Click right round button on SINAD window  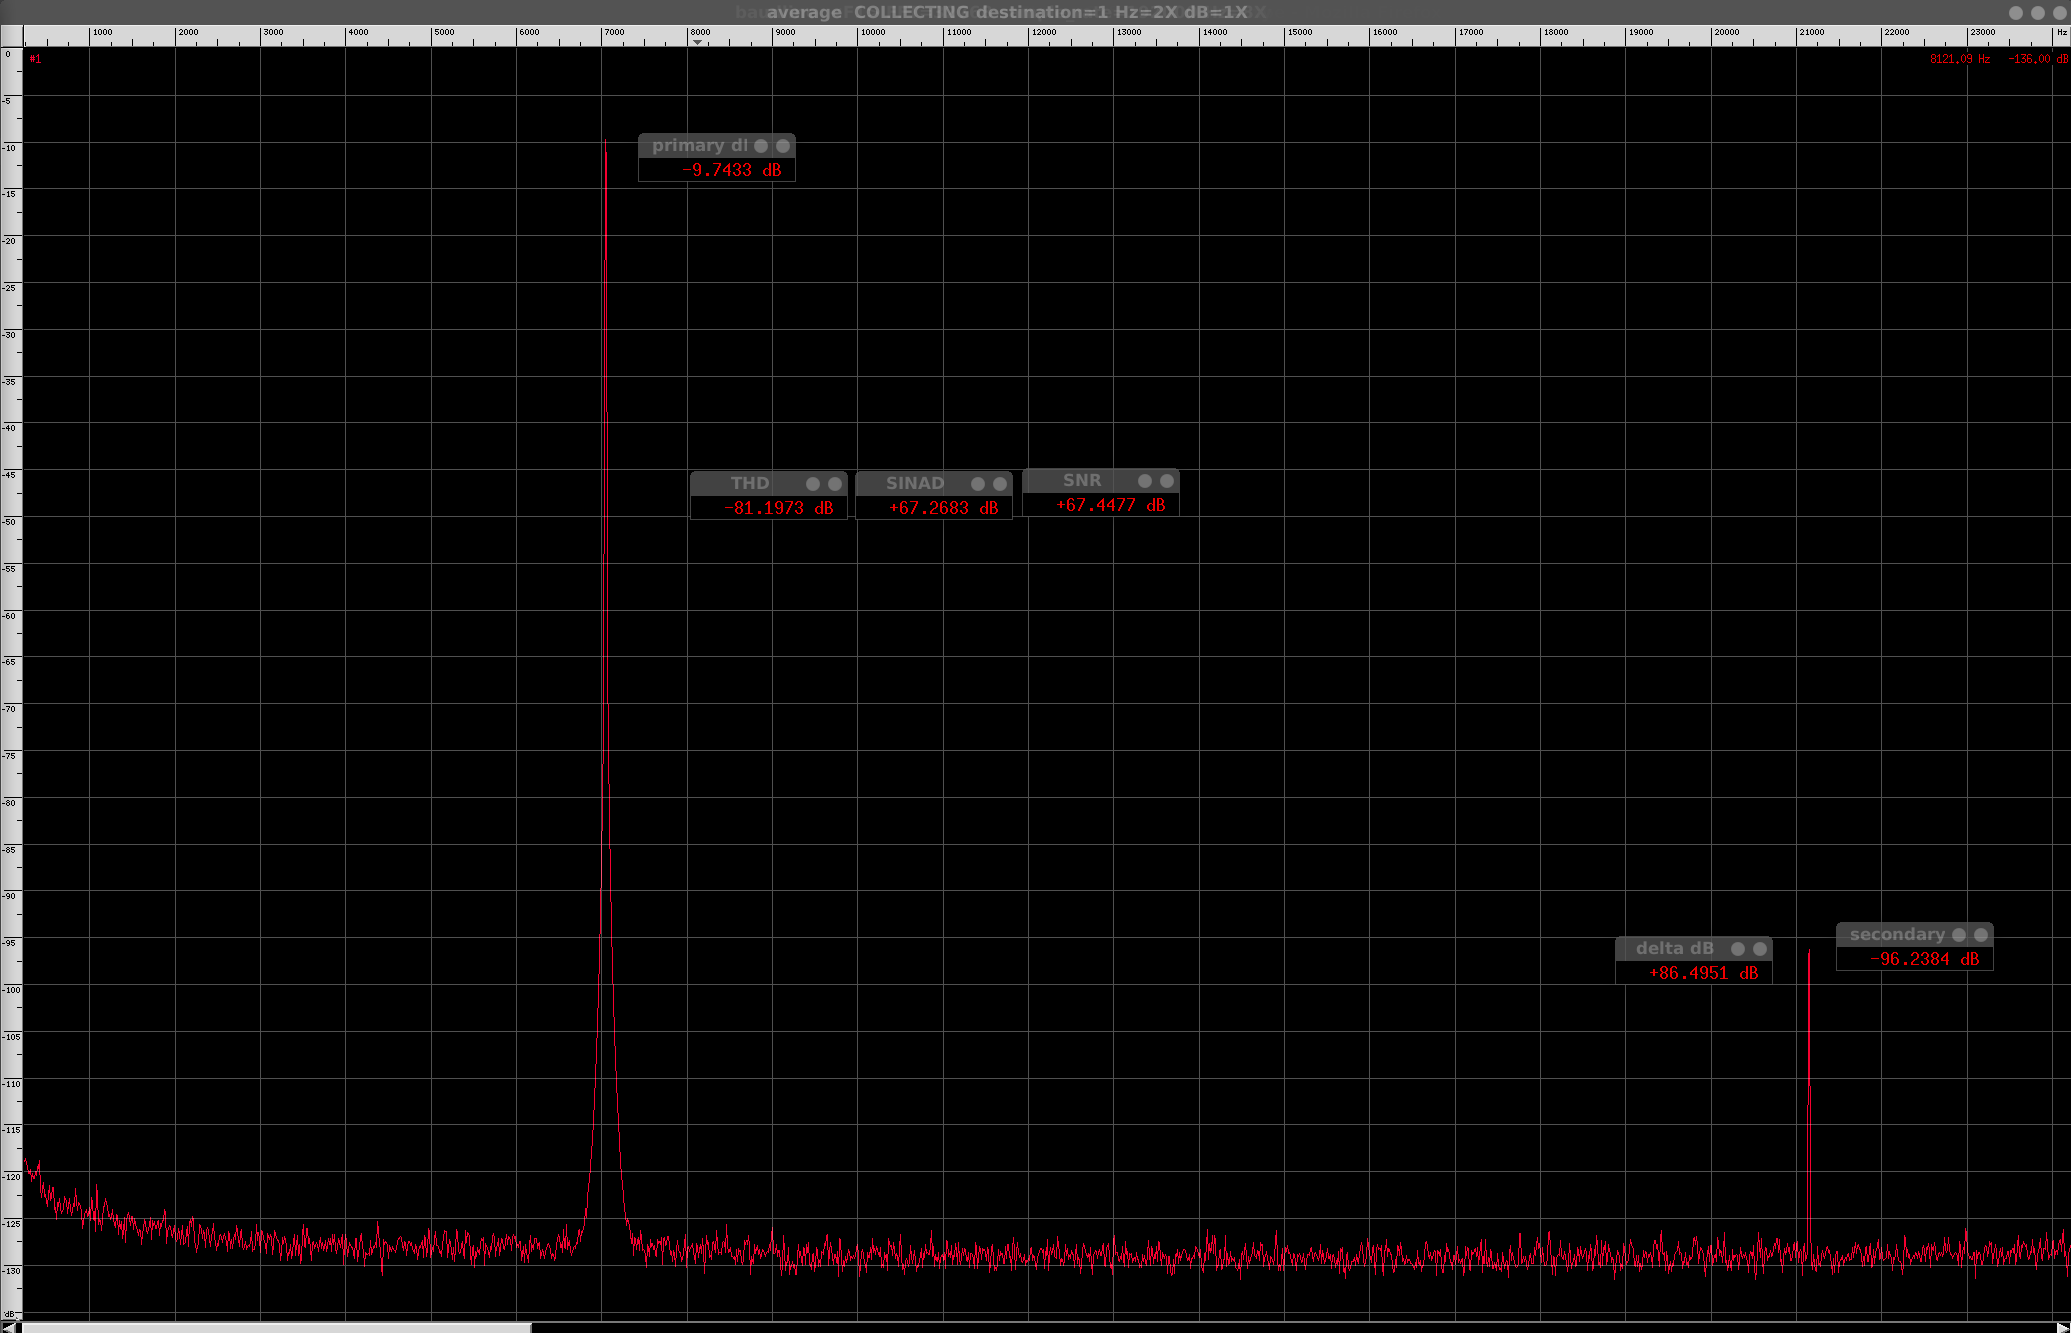pos(1000,484)
